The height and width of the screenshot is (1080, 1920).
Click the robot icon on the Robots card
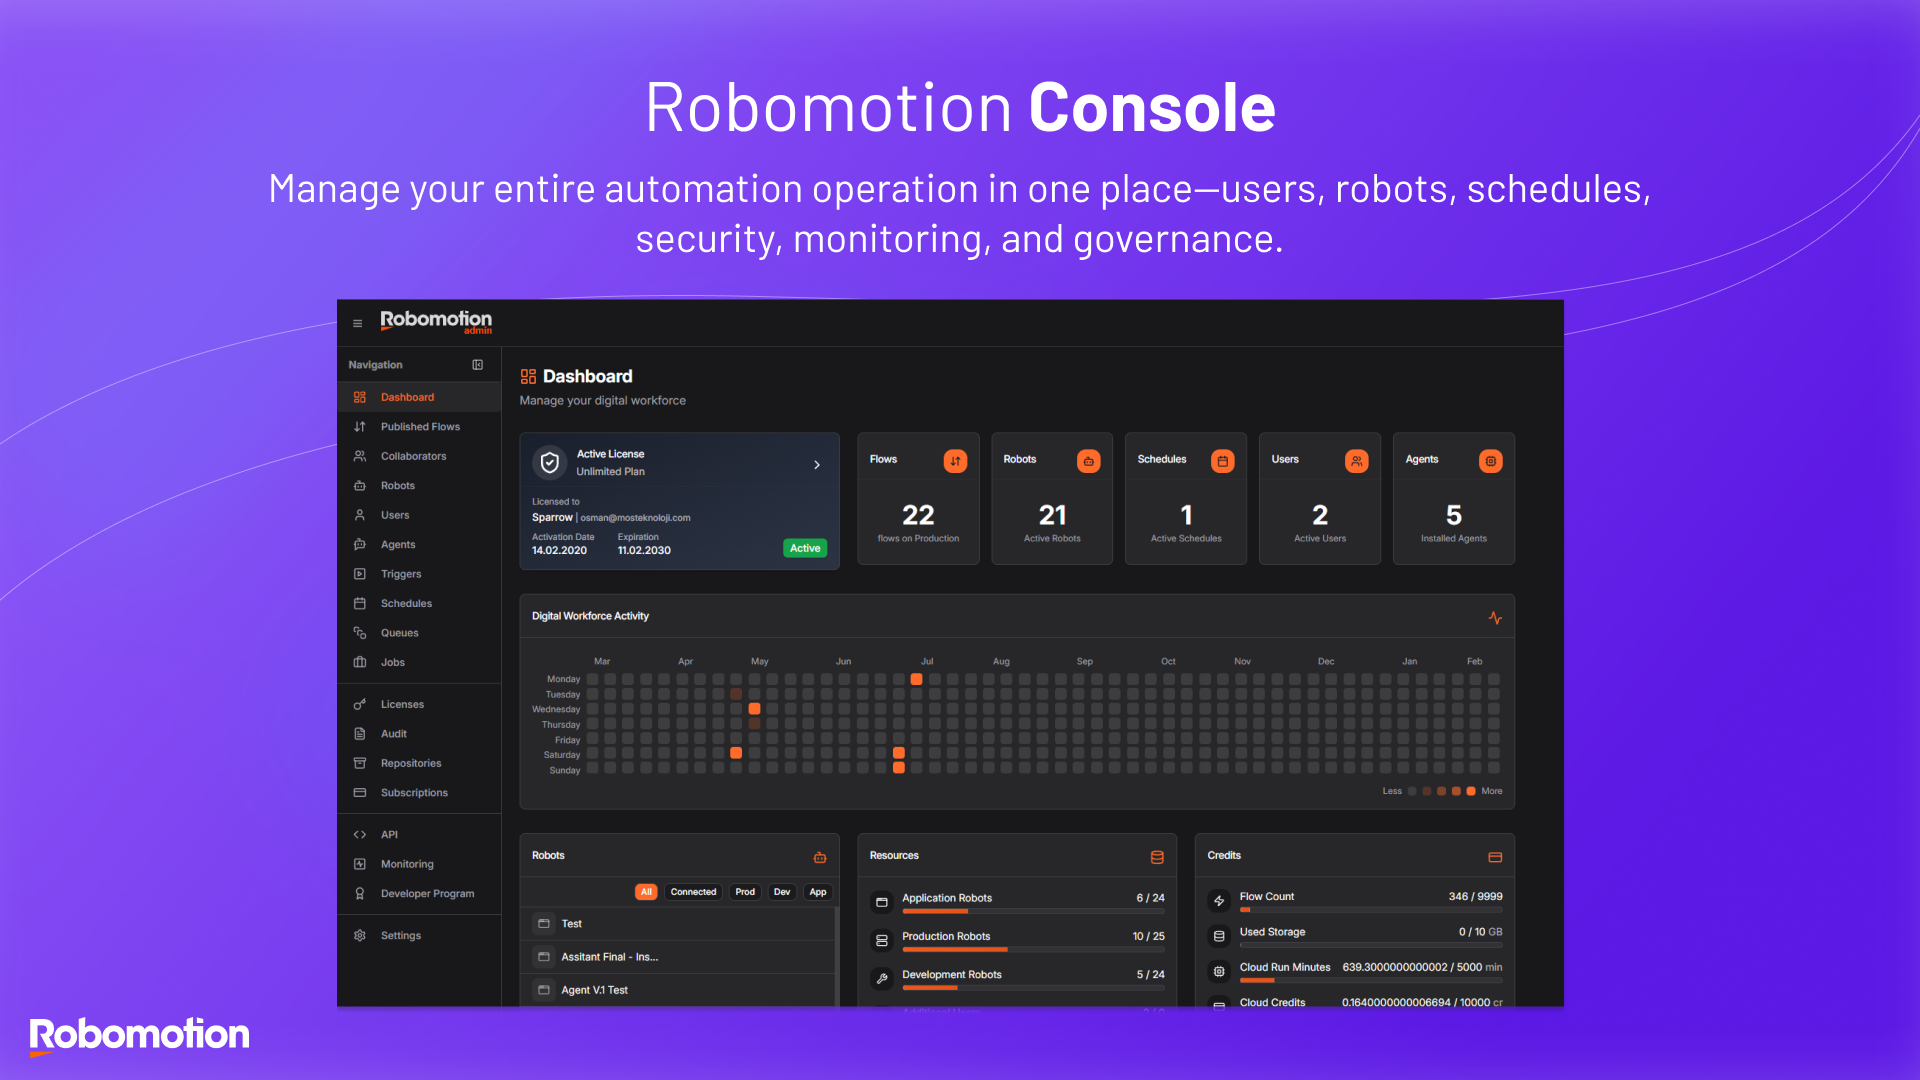tap(1088, 461)
